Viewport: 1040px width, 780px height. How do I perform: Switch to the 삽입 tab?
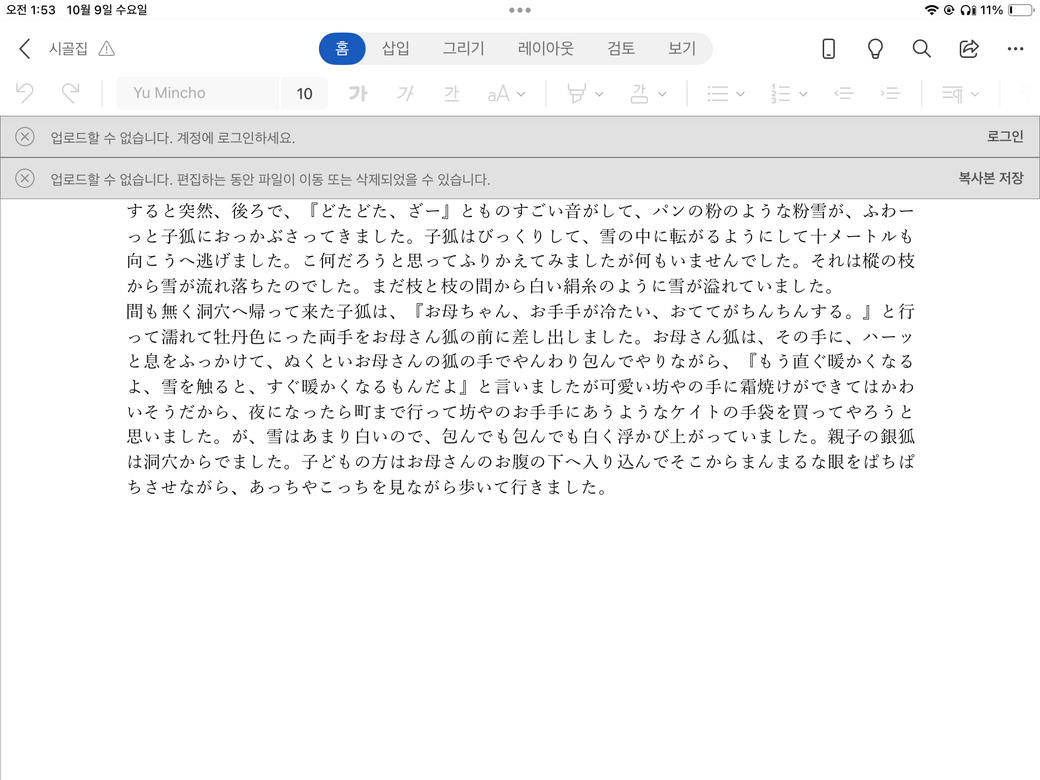pyautogui.click(x=396, y=48)
